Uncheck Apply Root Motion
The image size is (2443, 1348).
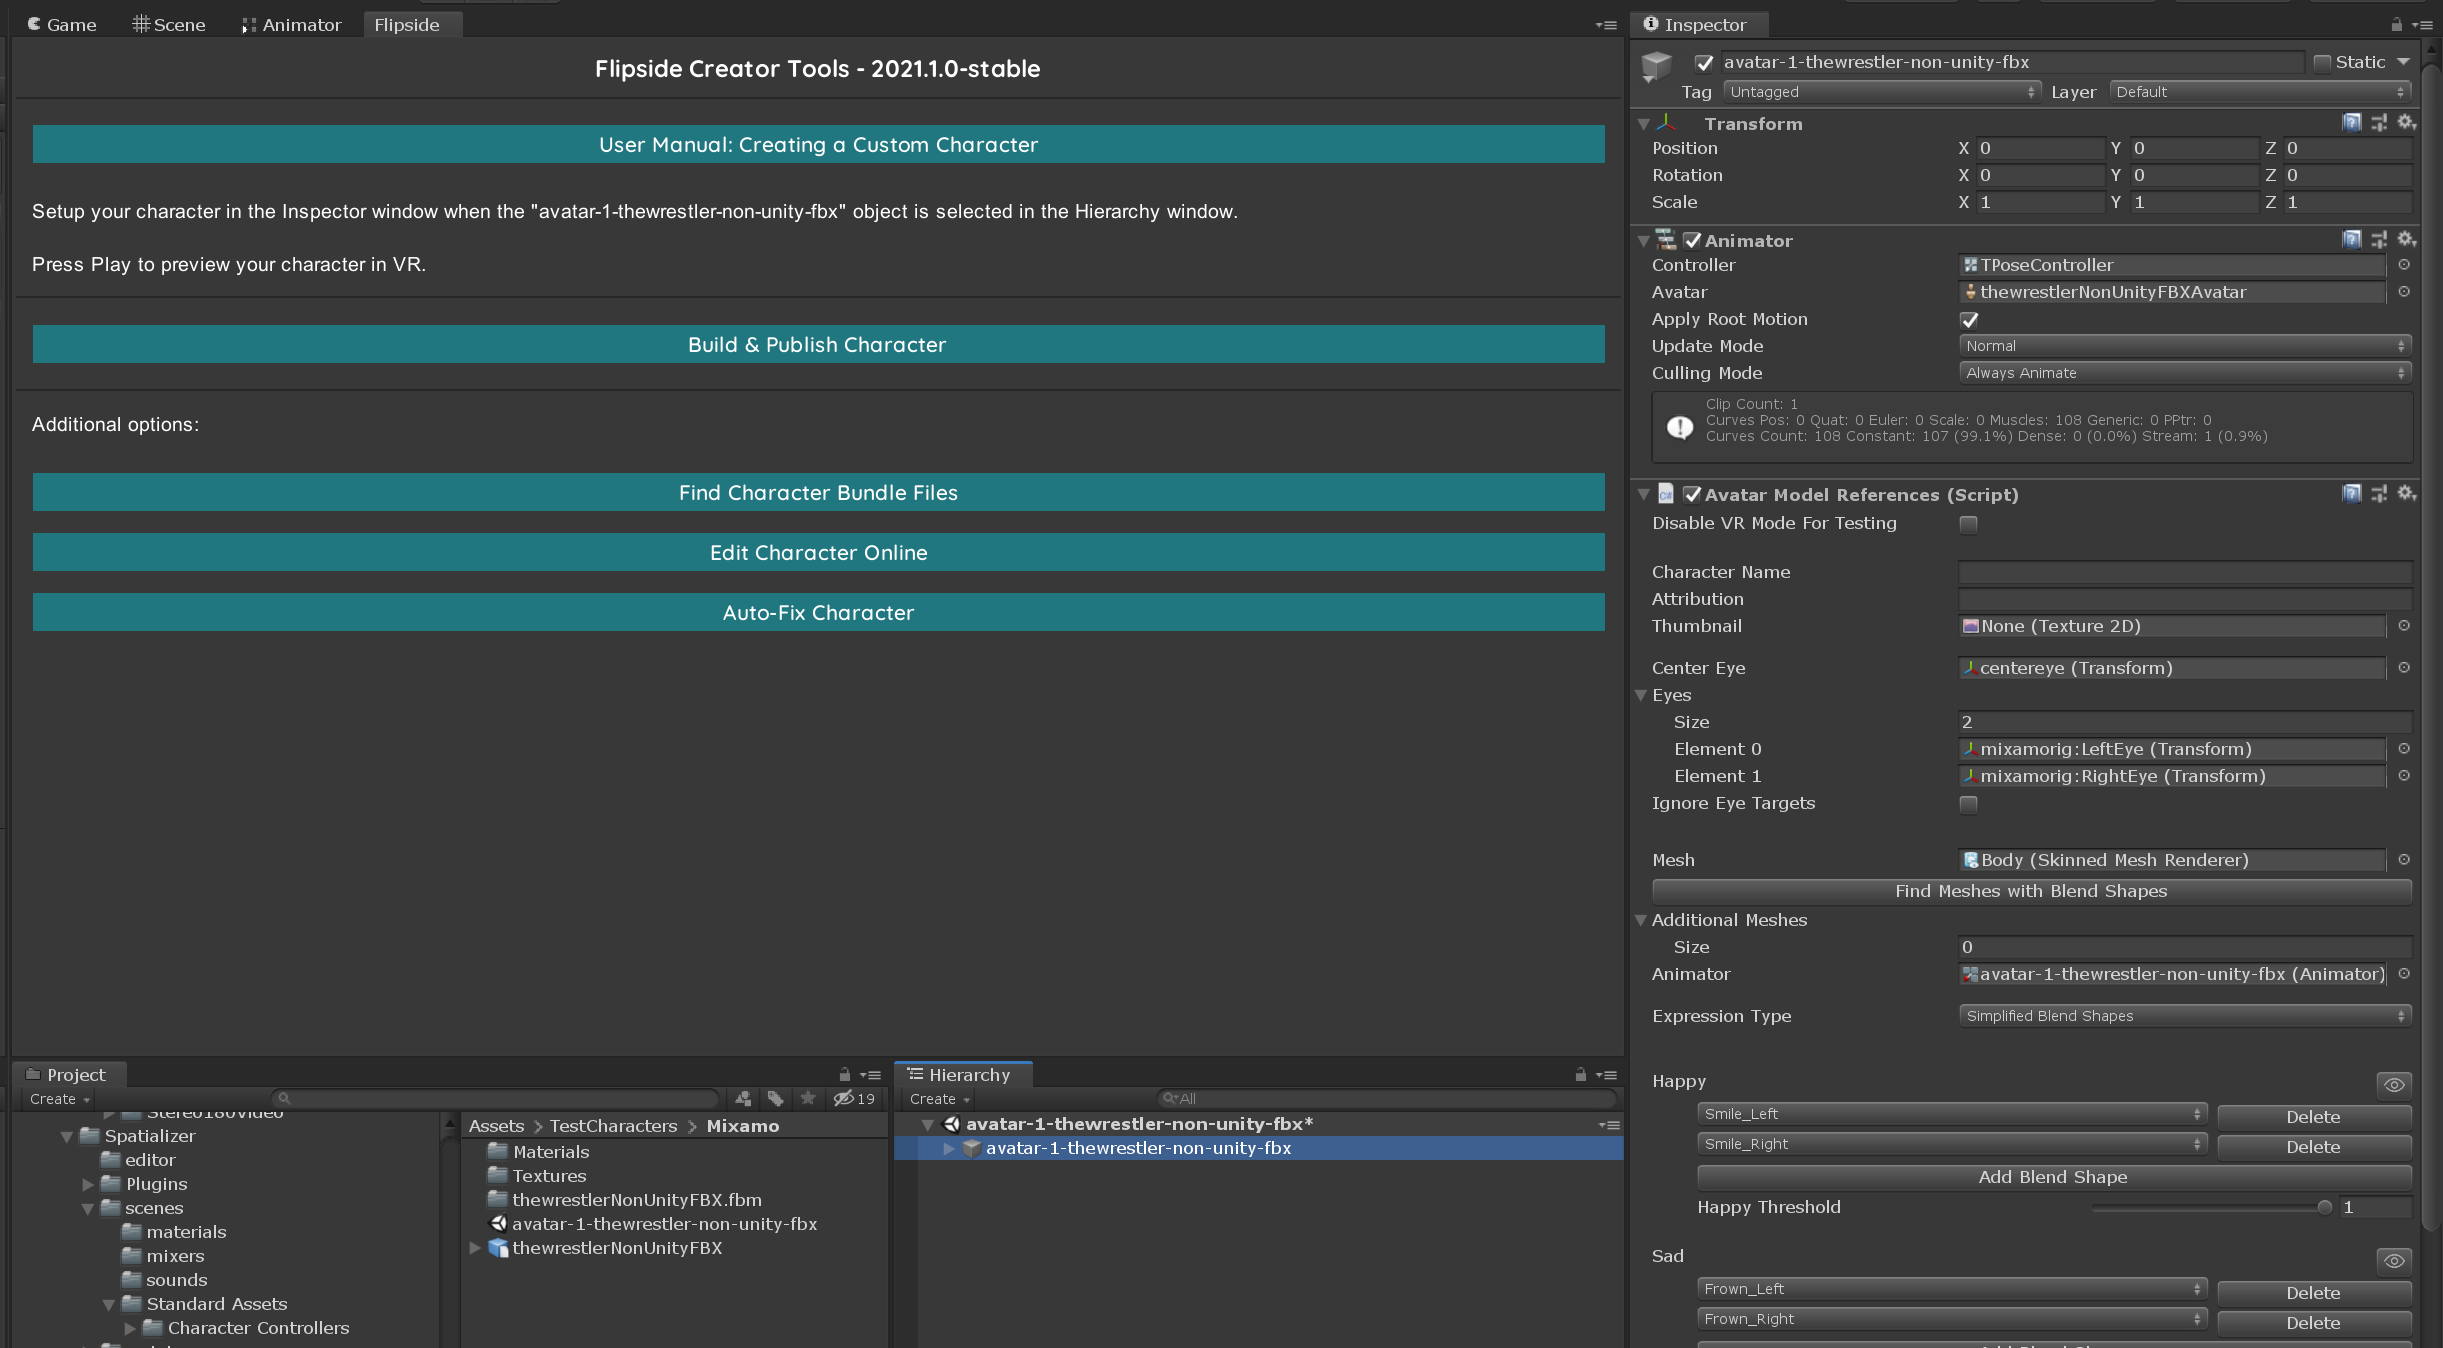1968,319
